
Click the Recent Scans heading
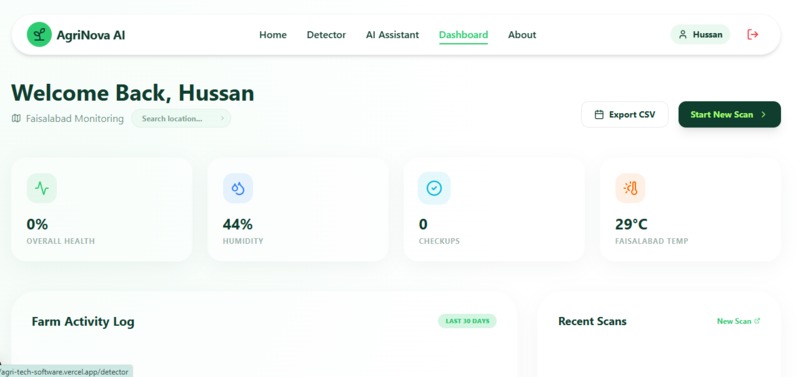pos(592,321)
